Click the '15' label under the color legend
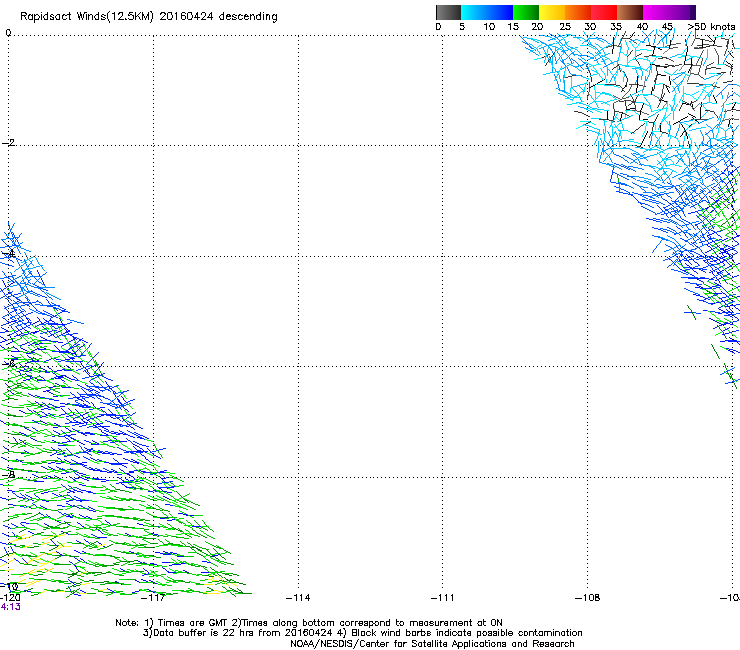This screenshot has height=650, width=740. 513,27
